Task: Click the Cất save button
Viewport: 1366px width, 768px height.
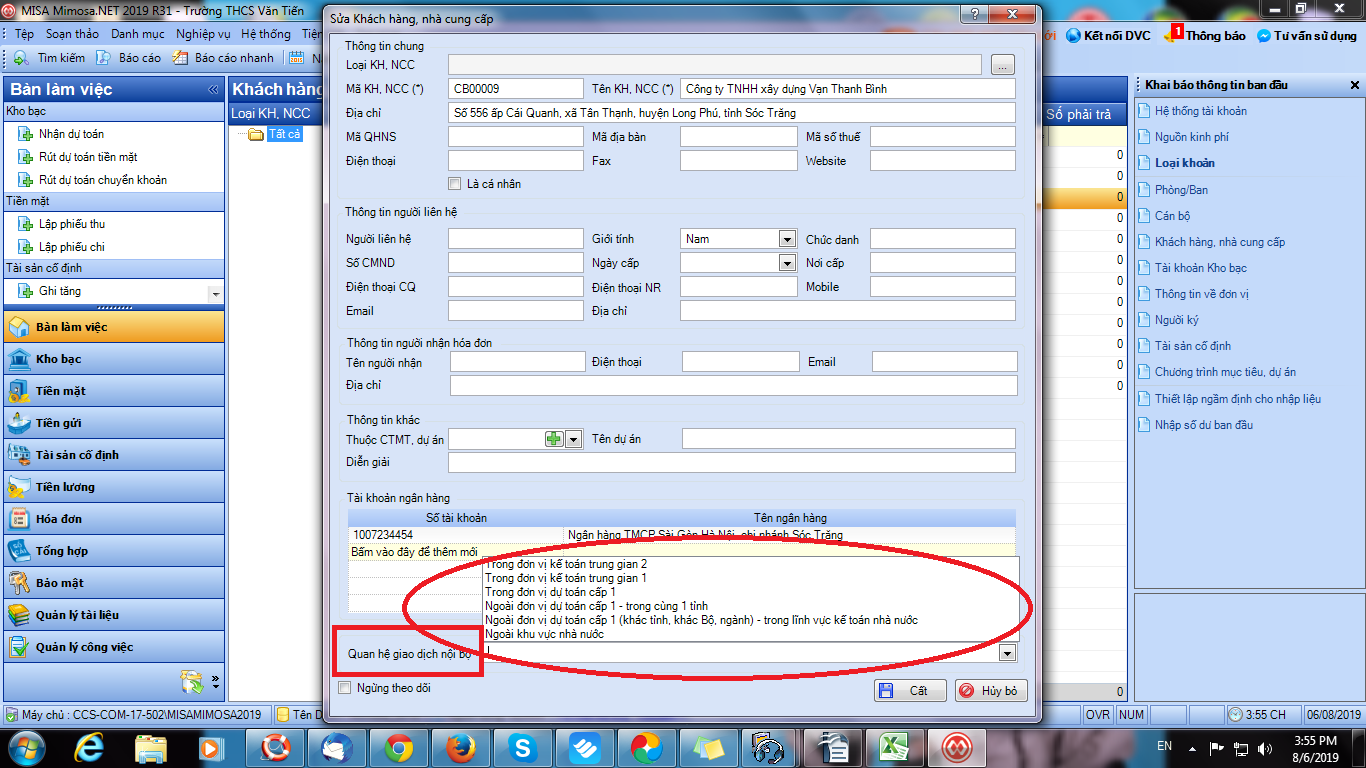Action: 908,691
